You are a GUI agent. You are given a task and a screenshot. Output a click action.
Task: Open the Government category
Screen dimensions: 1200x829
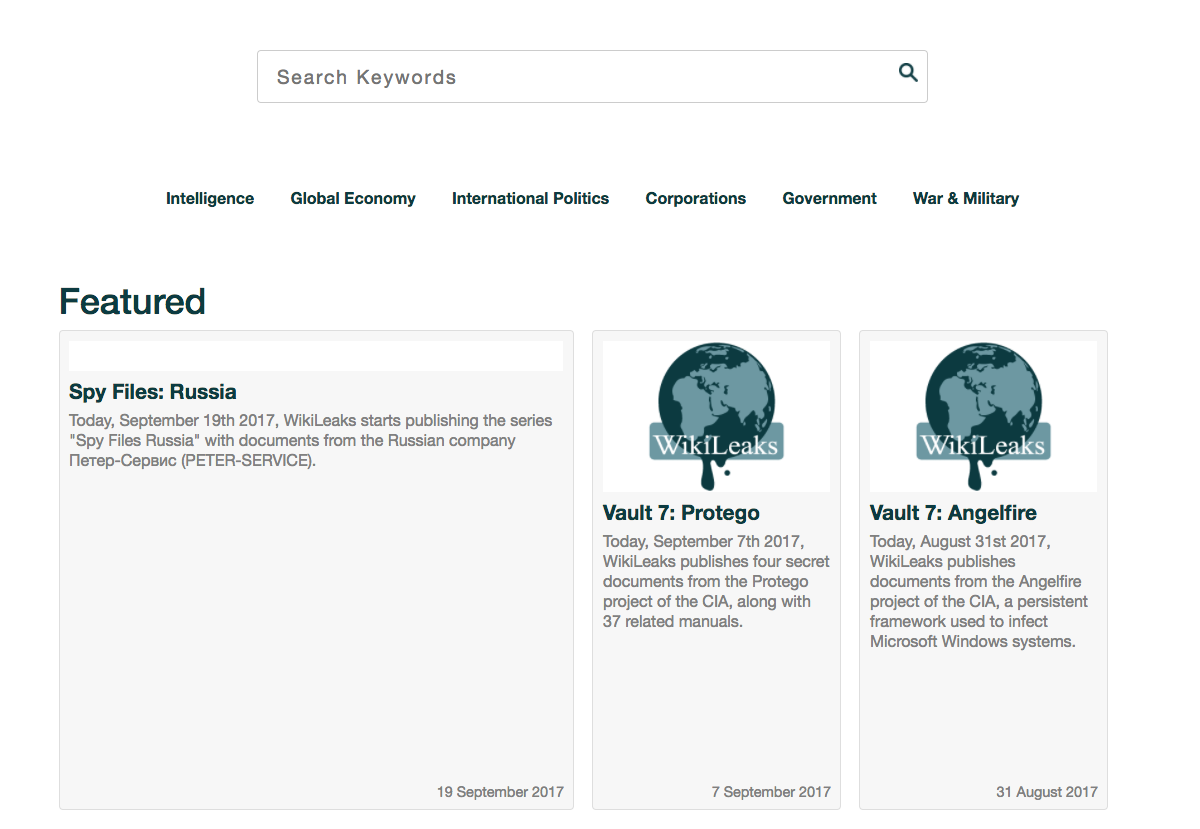829,198
